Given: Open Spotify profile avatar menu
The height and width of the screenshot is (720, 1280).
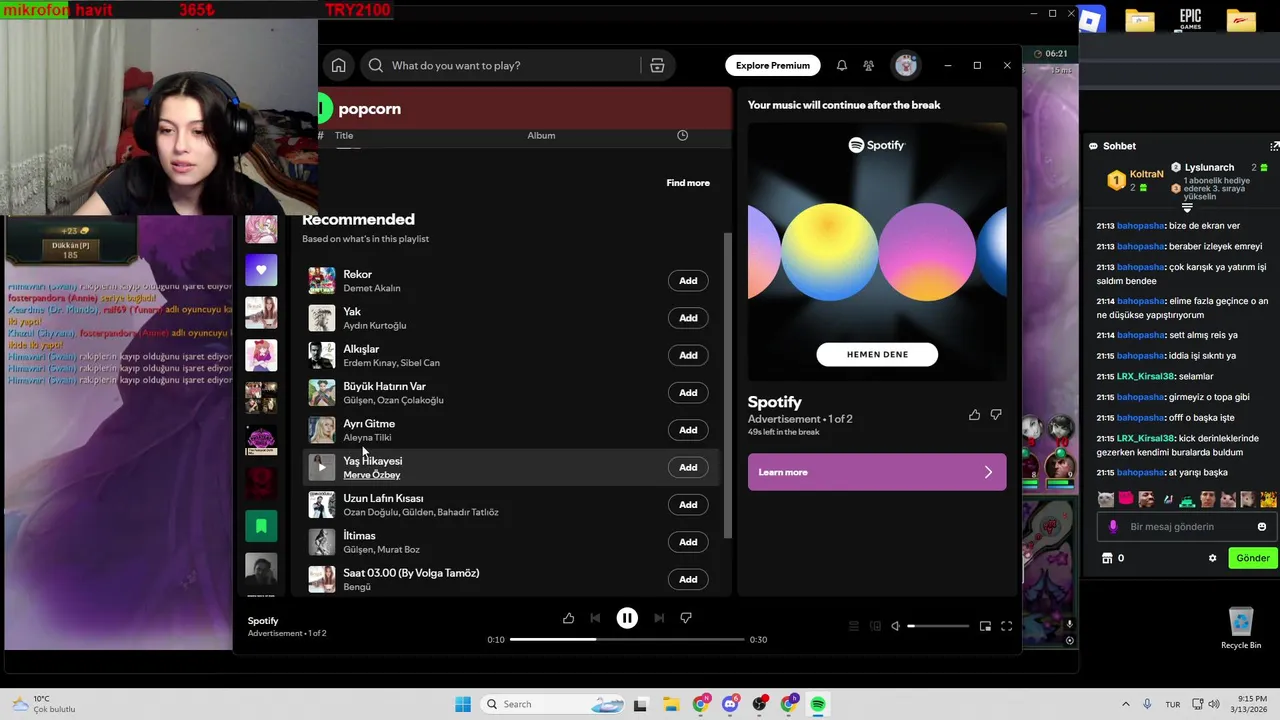Looking at the screenshot, I should (x=906, y=65).
